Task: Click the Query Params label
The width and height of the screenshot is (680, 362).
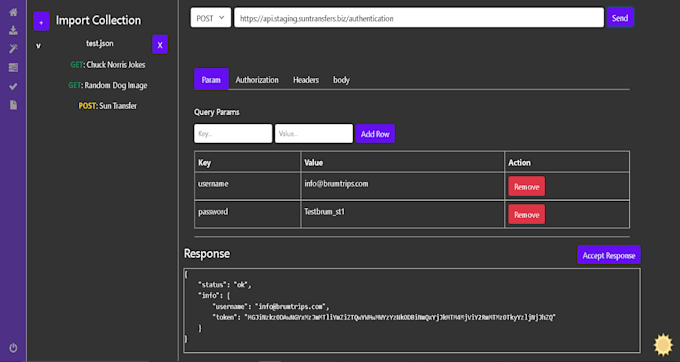Action: 217,112
